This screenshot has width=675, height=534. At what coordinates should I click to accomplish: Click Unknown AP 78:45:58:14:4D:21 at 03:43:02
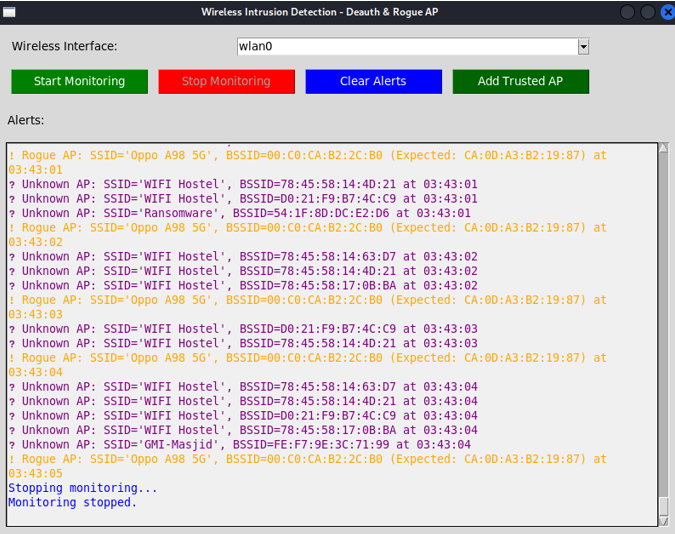tap(243, 271)
